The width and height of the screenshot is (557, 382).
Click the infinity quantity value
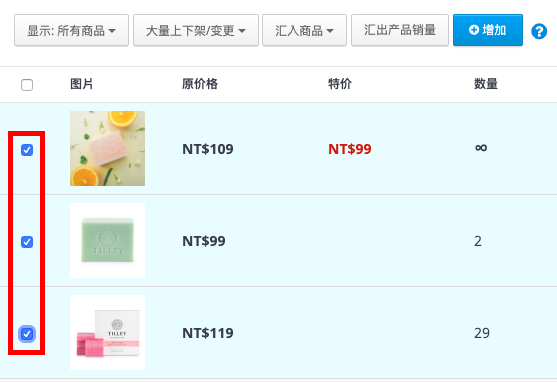(481, 147)
